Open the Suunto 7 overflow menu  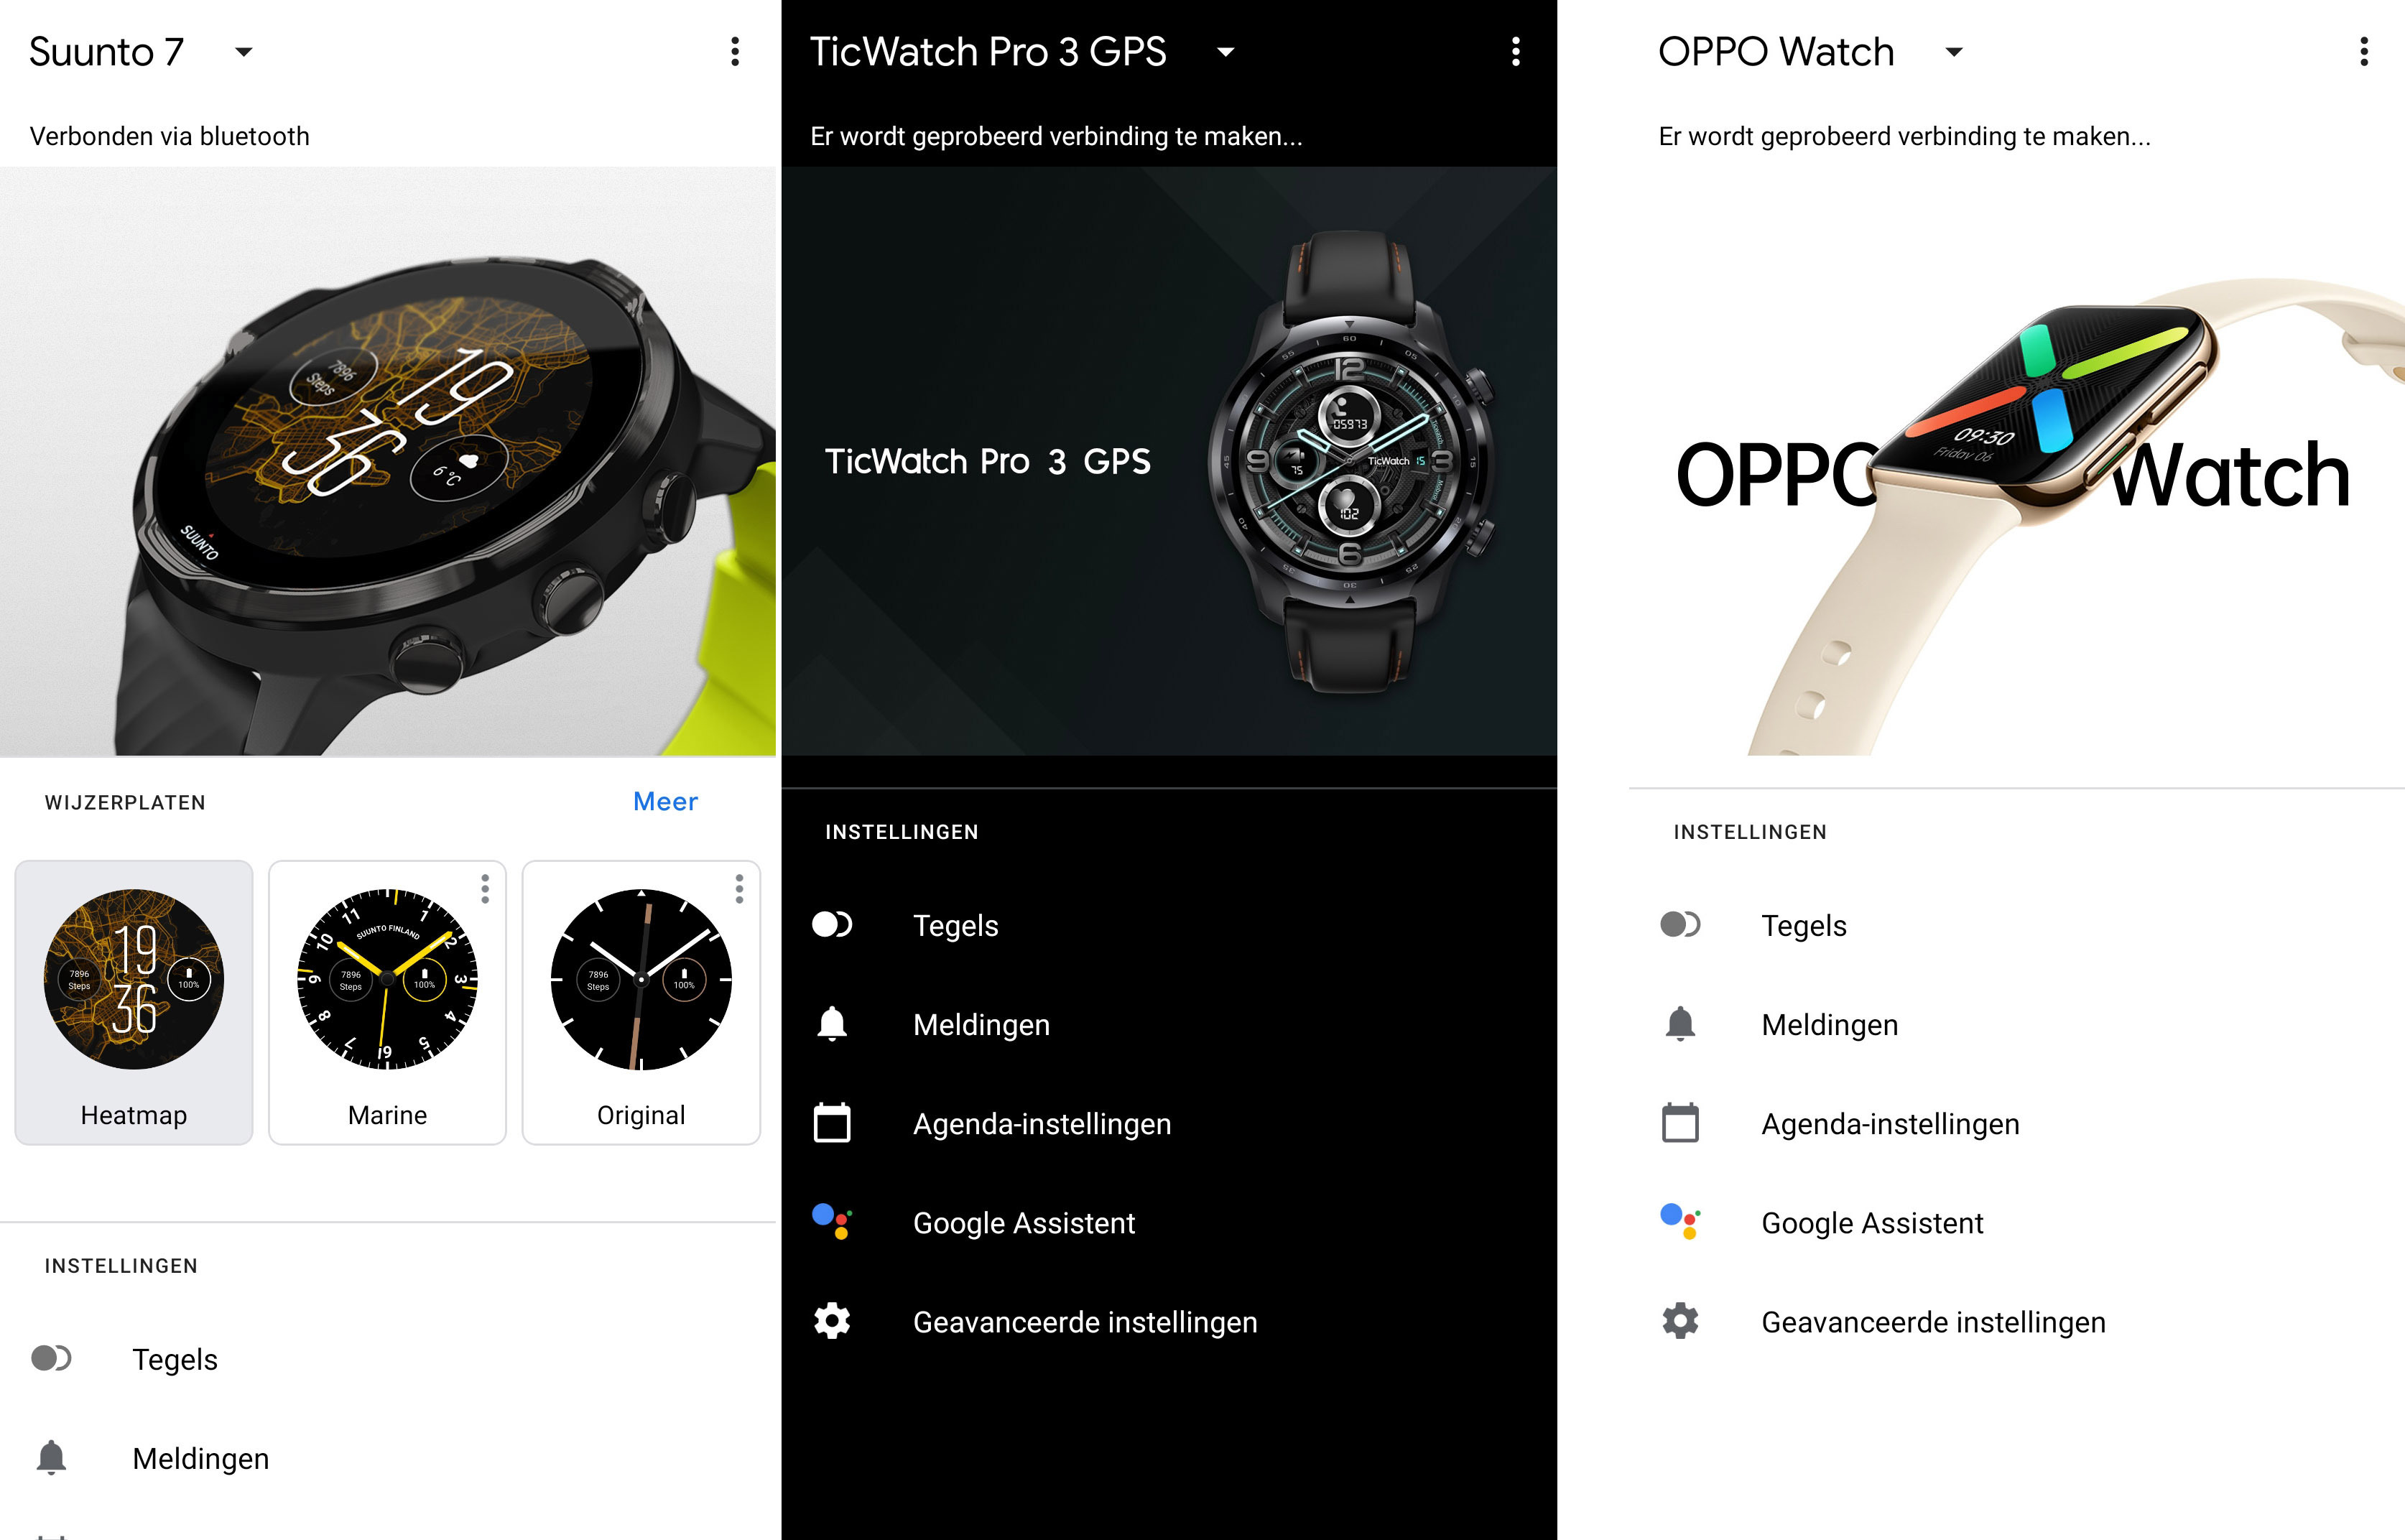tap(735, 52)
